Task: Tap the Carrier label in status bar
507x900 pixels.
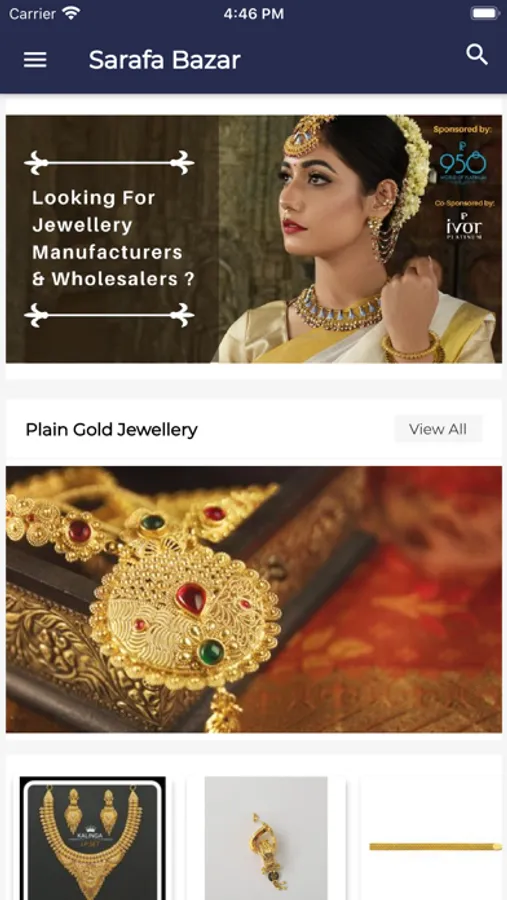Action: click(x=32, y=14)
